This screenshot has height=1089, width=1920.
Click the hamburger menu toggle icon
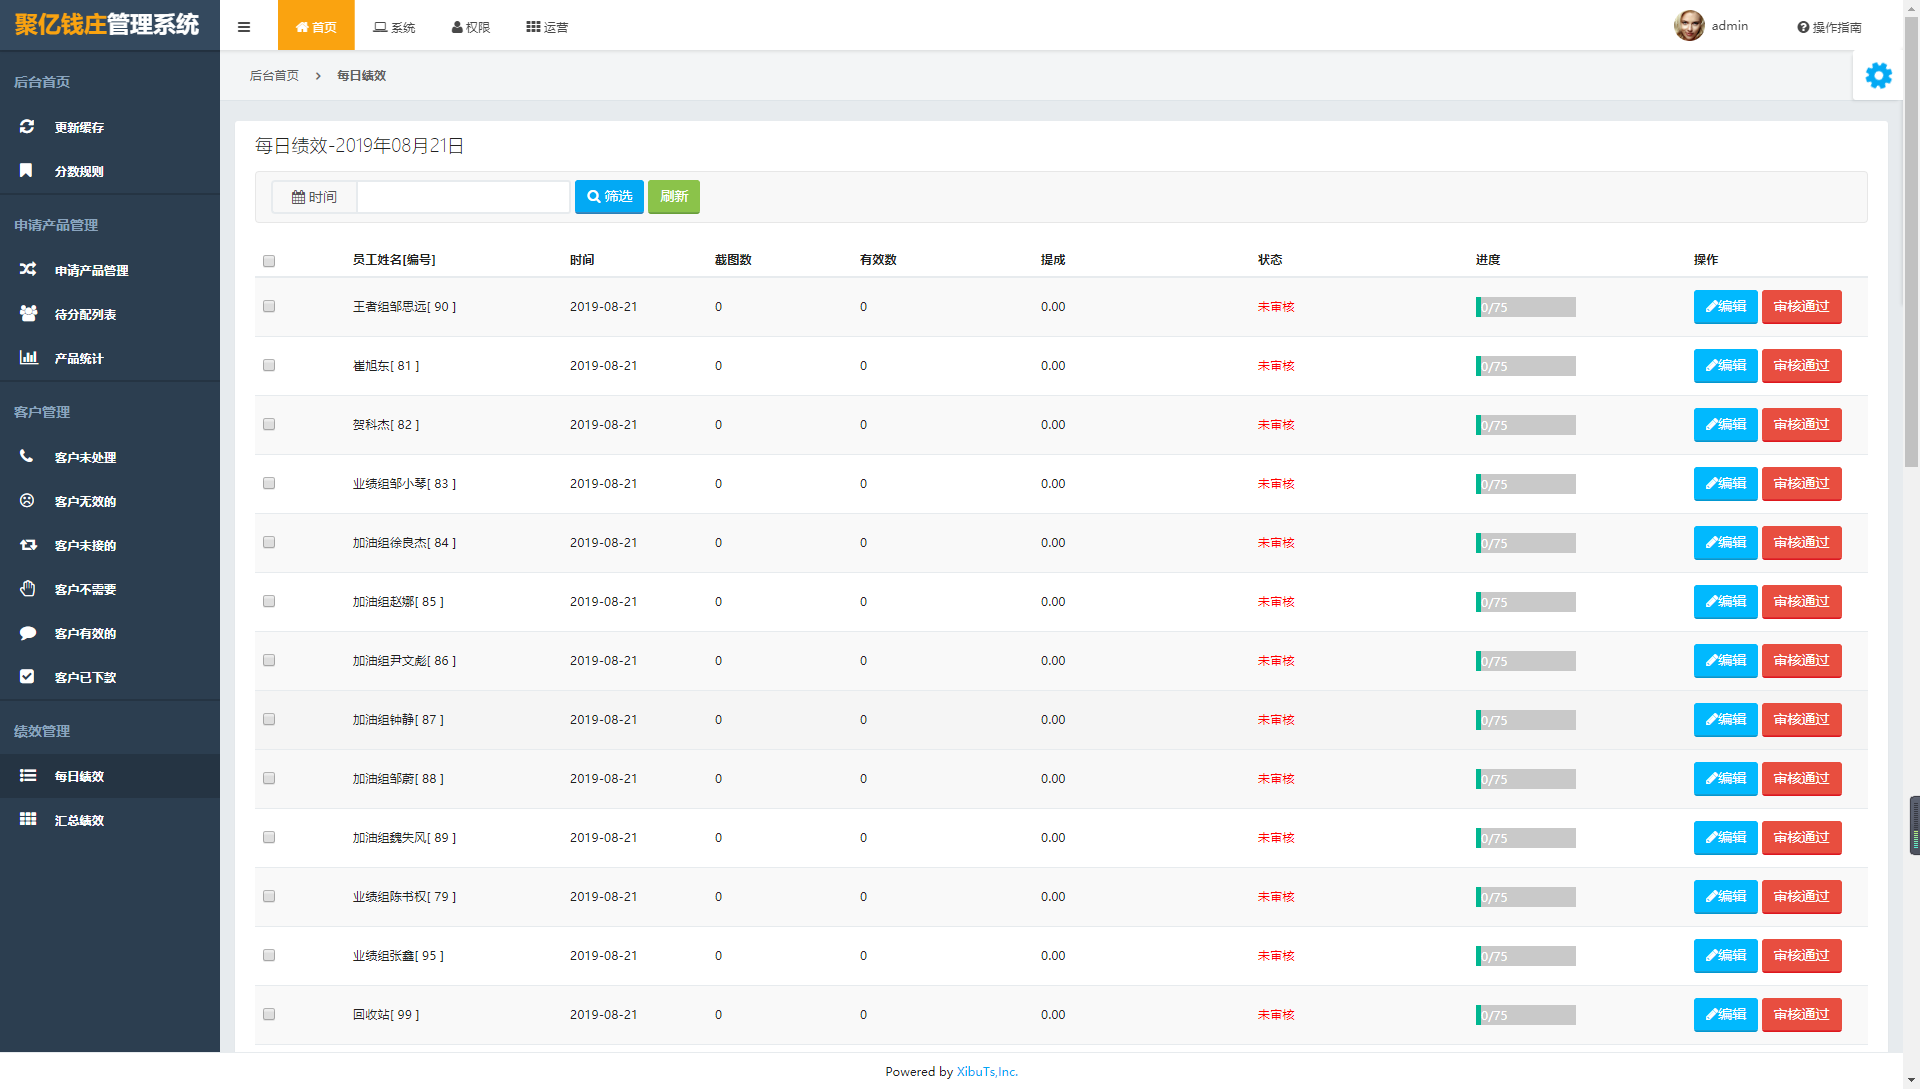244,27
